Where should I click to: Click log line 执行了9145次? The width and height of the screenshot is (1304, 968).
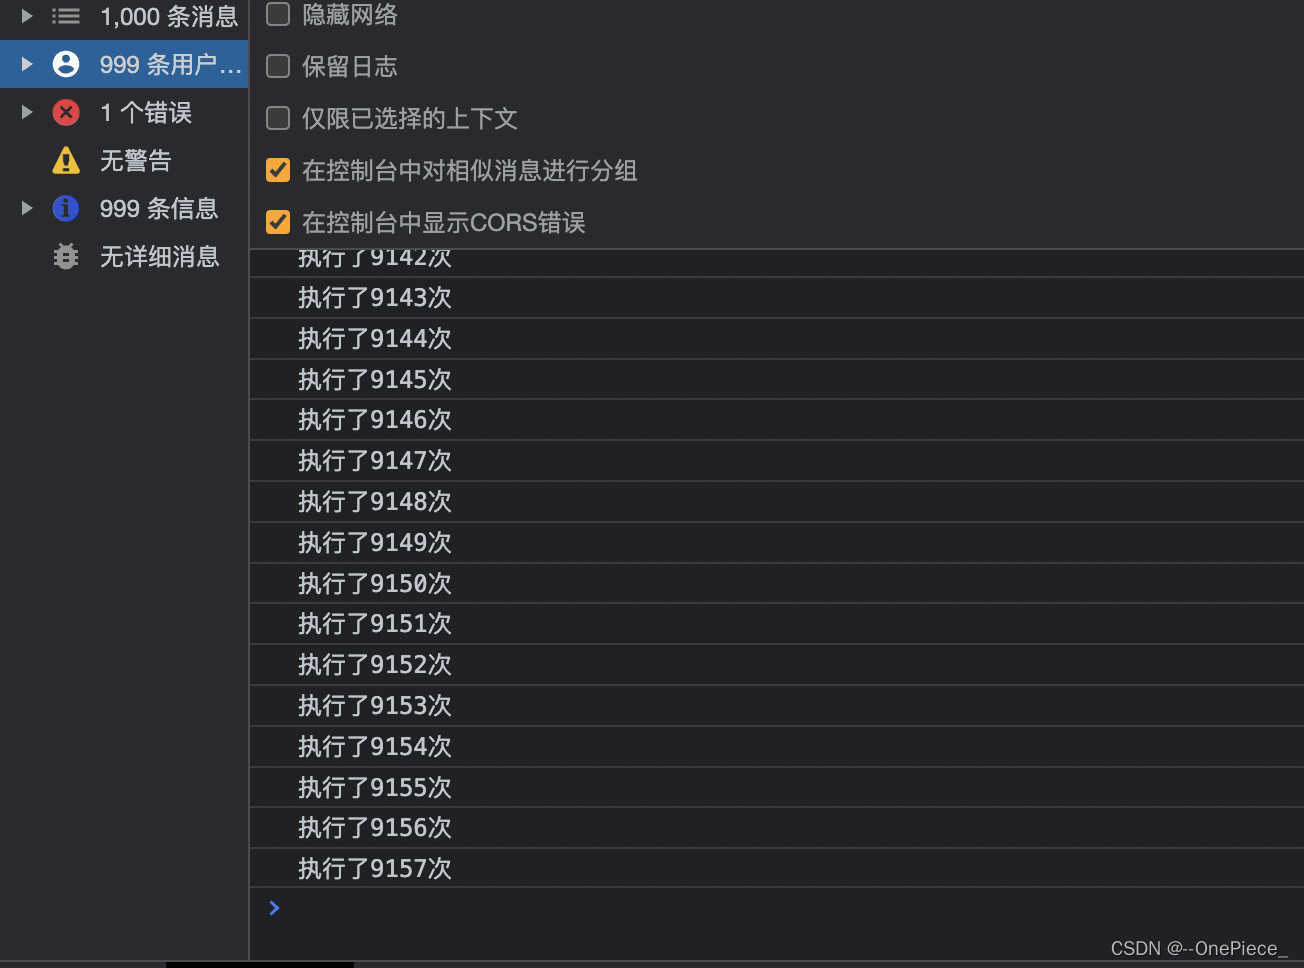point(777,380)
